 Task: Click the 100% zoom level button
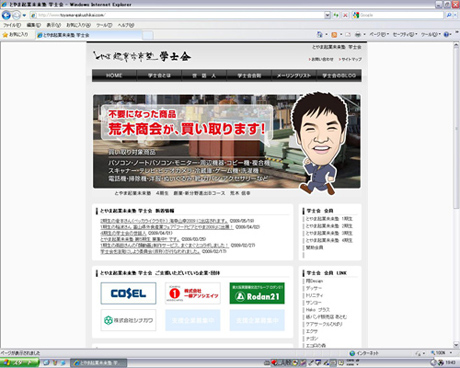point(438,353)
